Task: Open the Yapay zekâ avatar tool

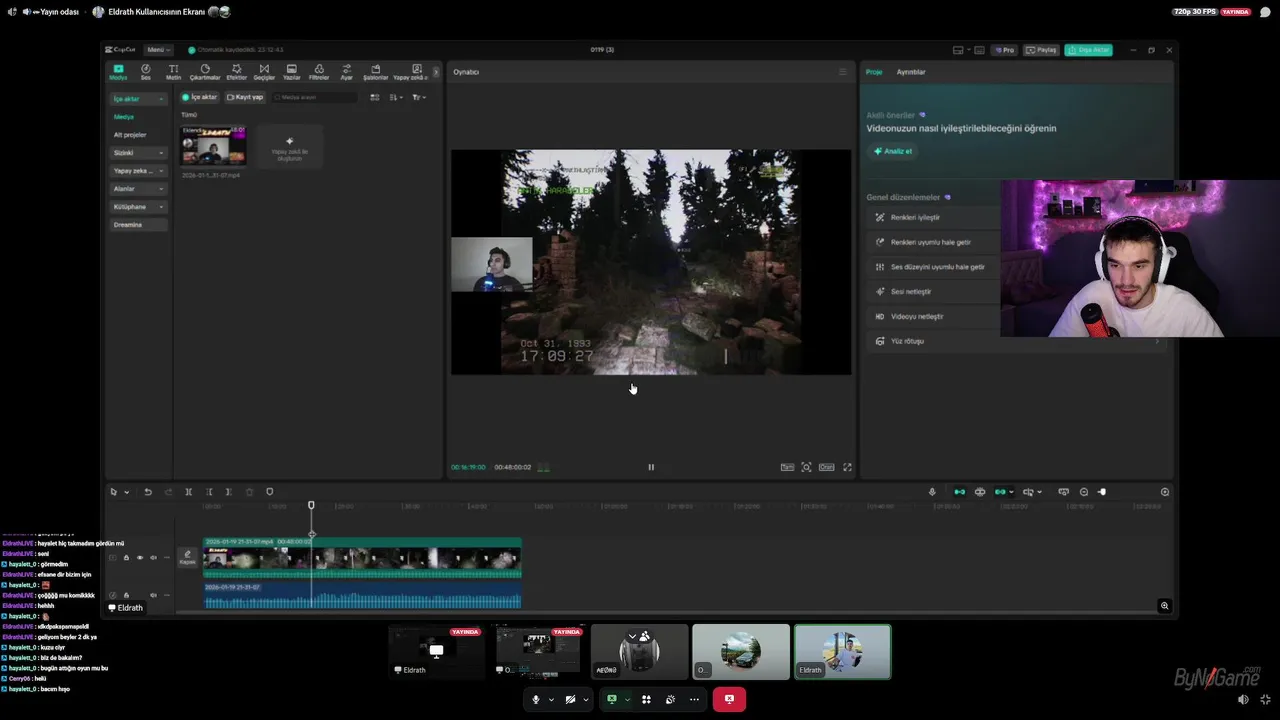Action: point(410,72)
